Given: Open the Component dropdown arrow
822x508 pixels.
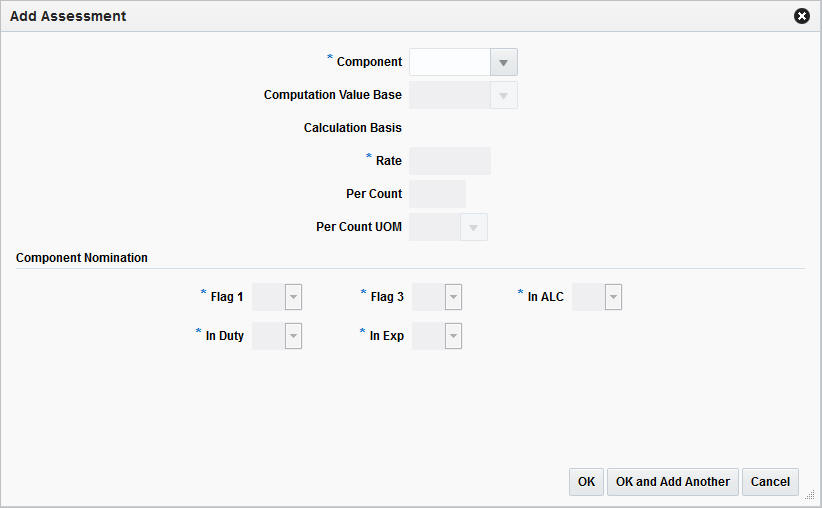Looking at the screenshot, I should tap(504, 63).
